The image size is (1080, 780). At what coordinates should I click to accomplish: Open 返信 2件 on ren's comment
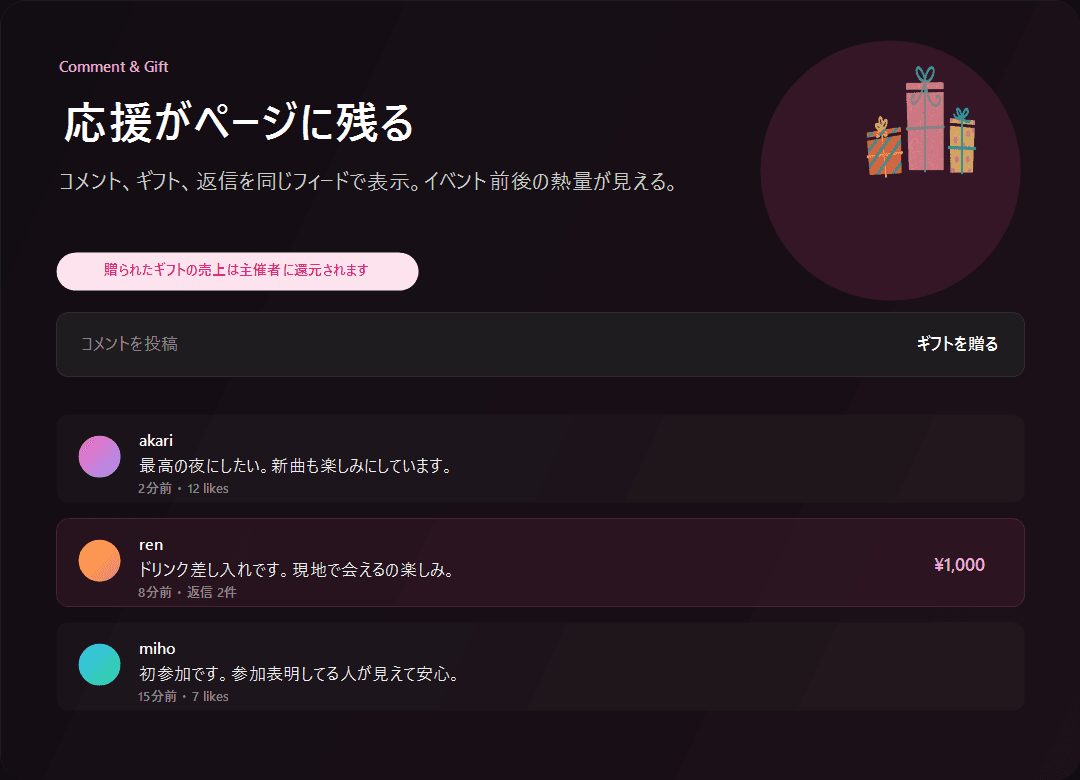tap(211, 593)
